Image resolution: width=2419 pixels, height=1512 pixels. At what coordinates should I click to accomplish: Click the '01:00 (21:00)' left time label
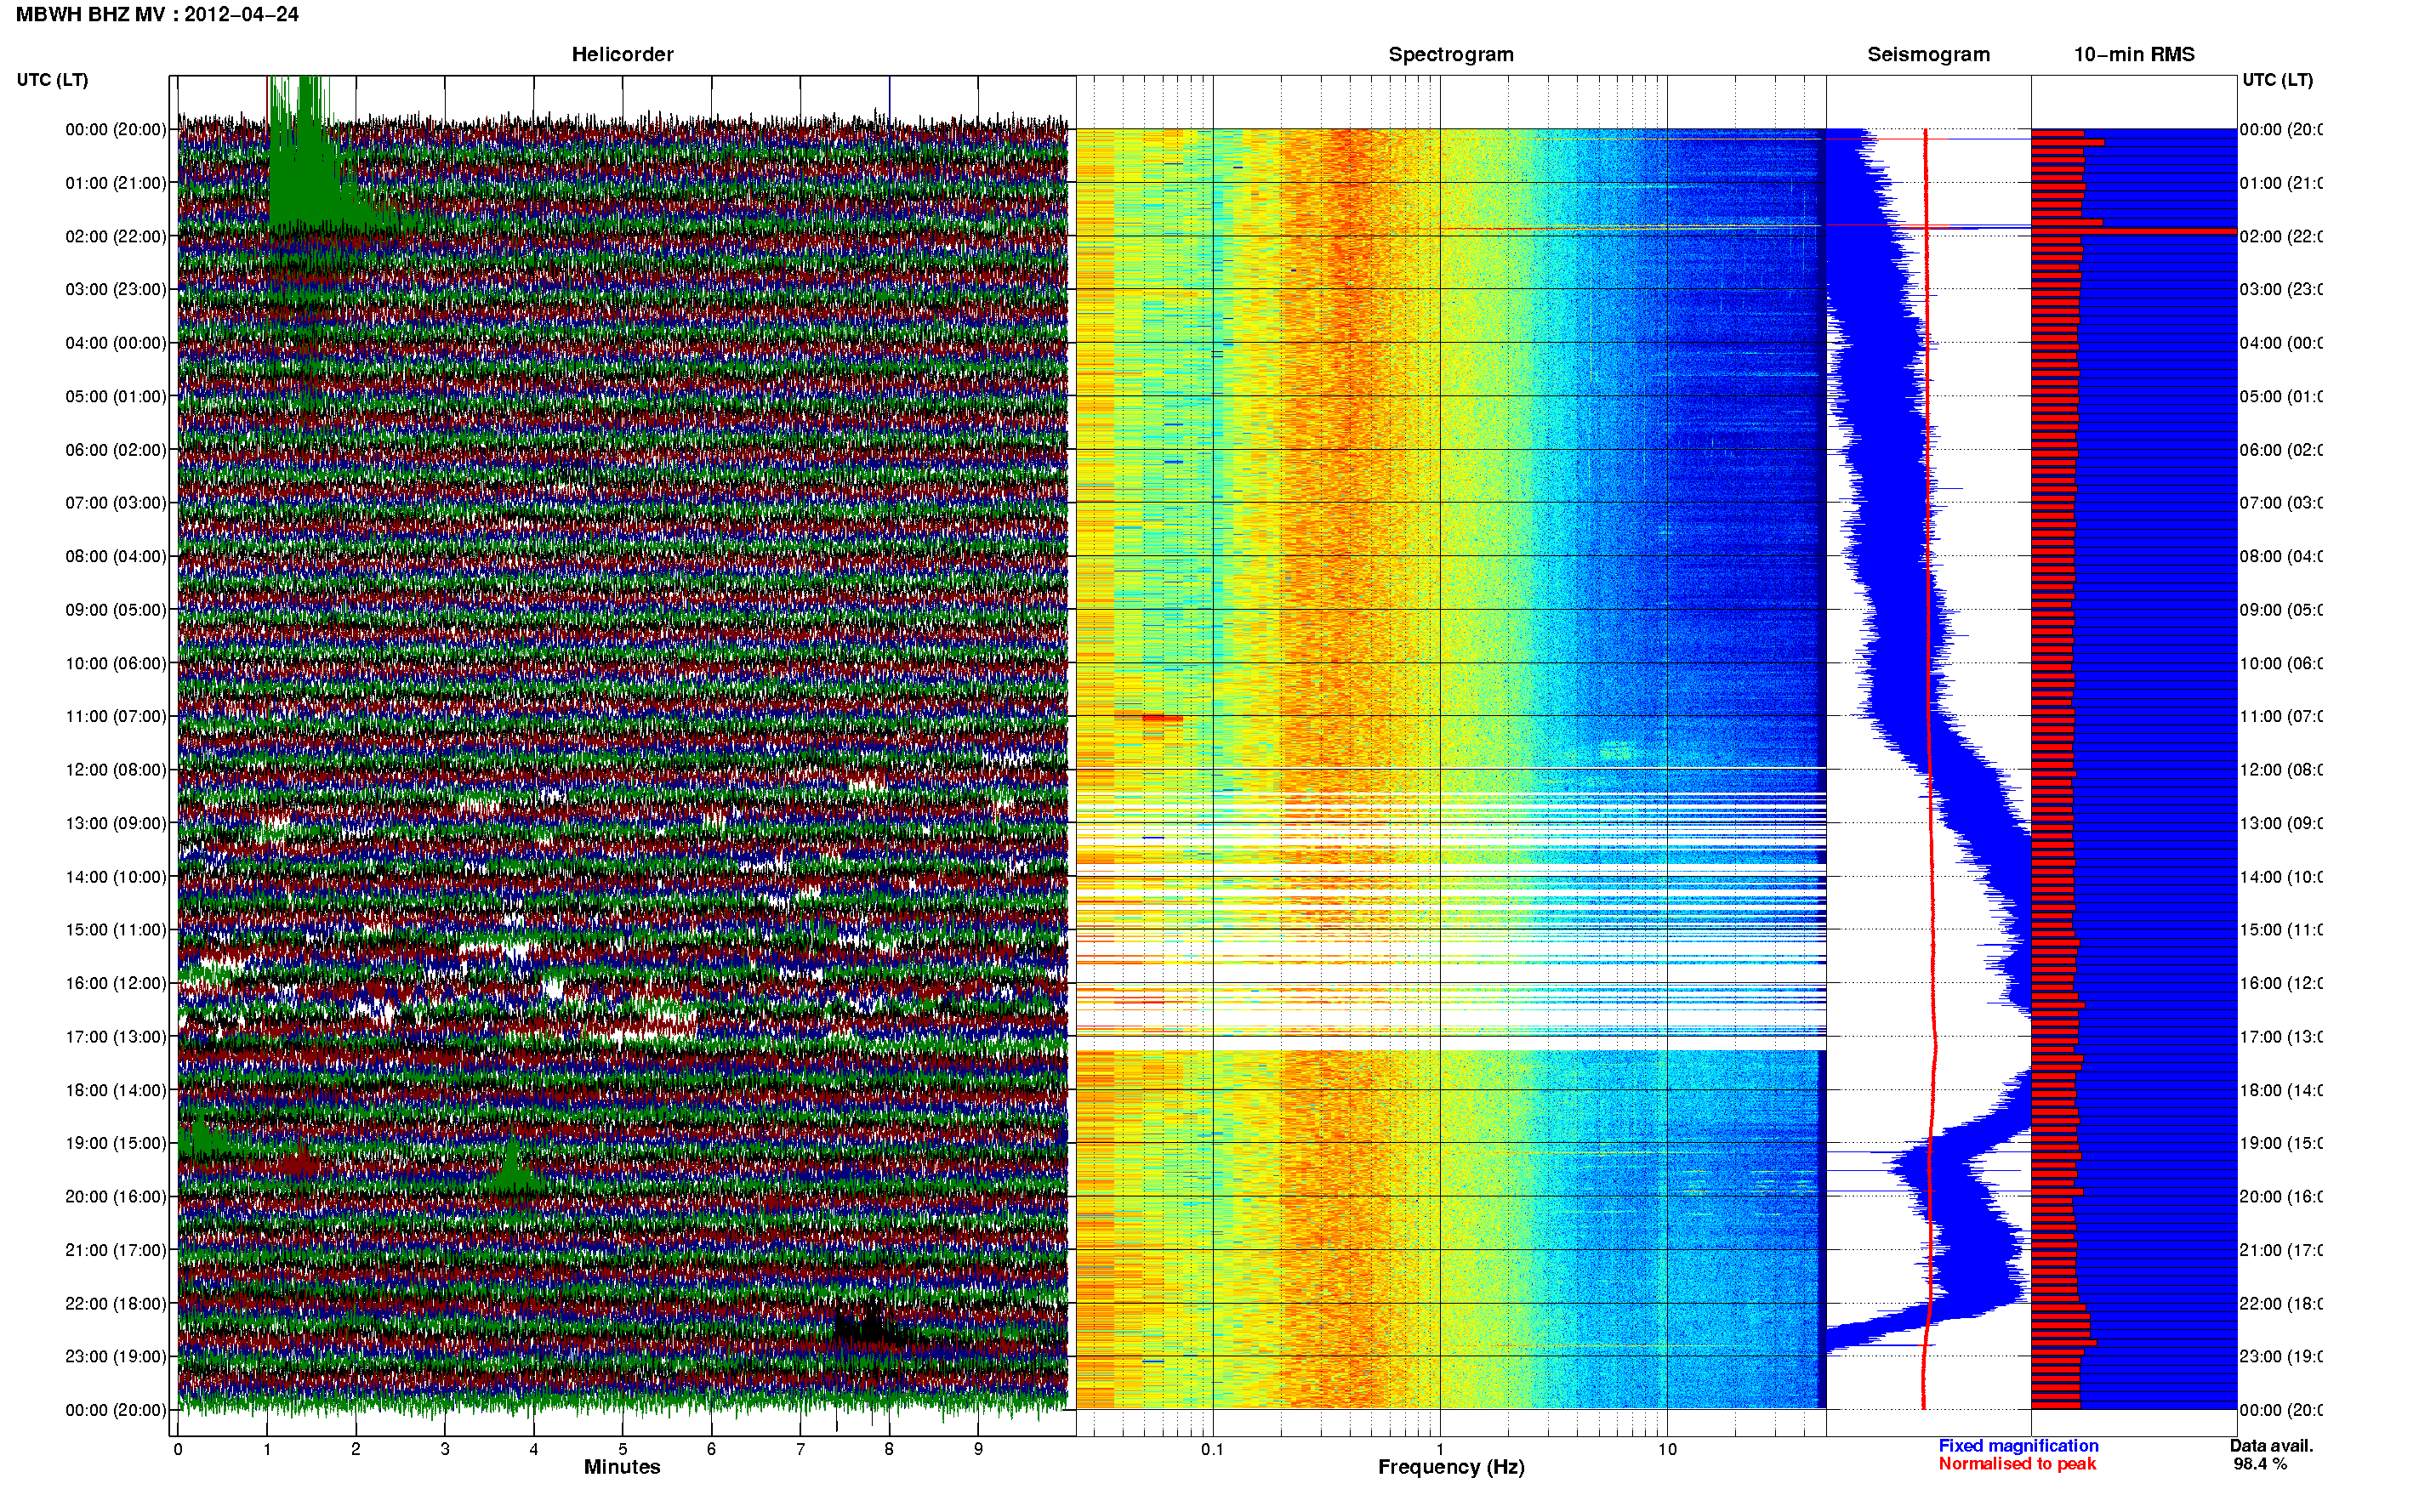[x=116, y=183]
